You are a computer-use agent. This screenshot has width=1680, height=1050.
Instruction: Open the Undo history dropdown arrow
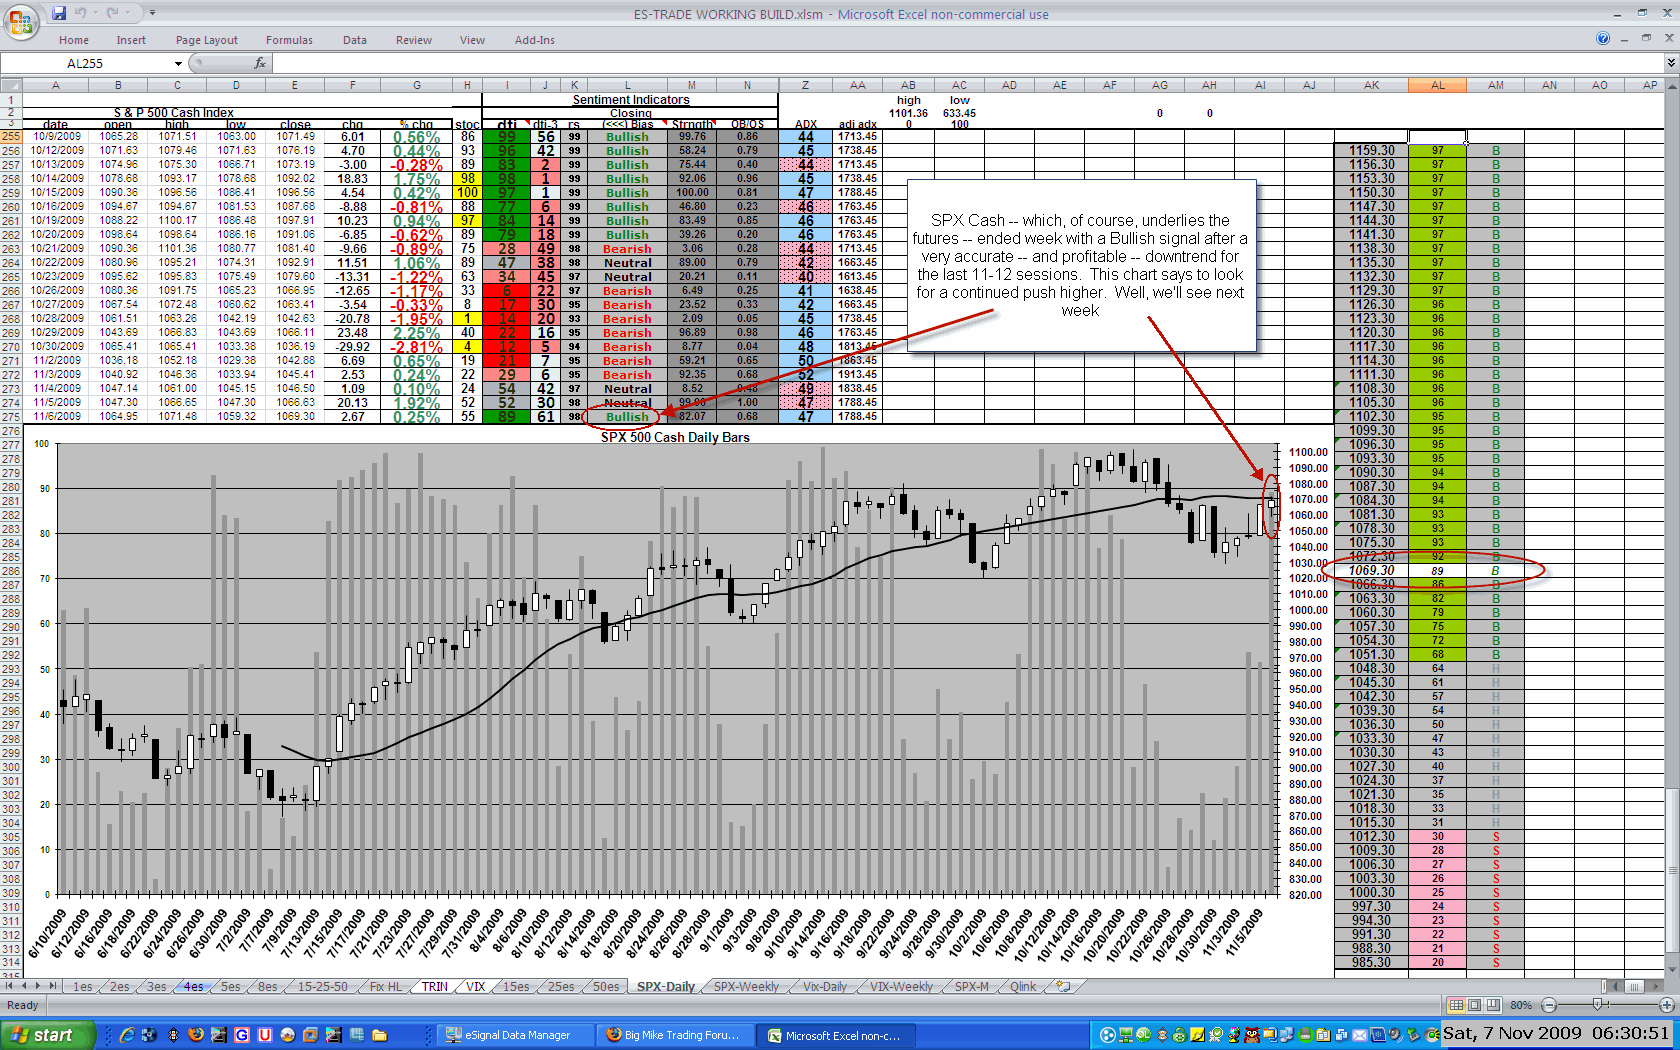pos(95,13)
